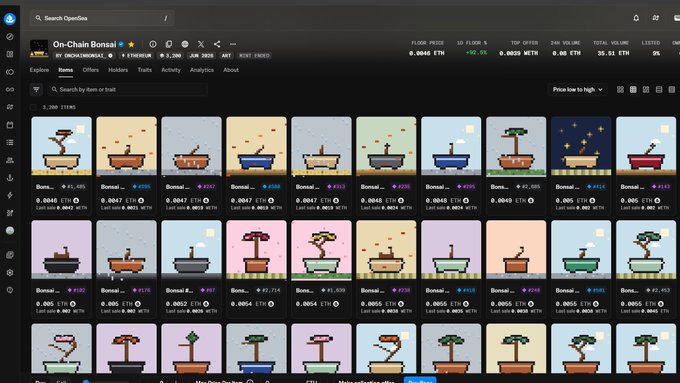Screen dimensions: 680x383
Task: Open the people/Rewards icon in sidebar
Action: (10, 160)
